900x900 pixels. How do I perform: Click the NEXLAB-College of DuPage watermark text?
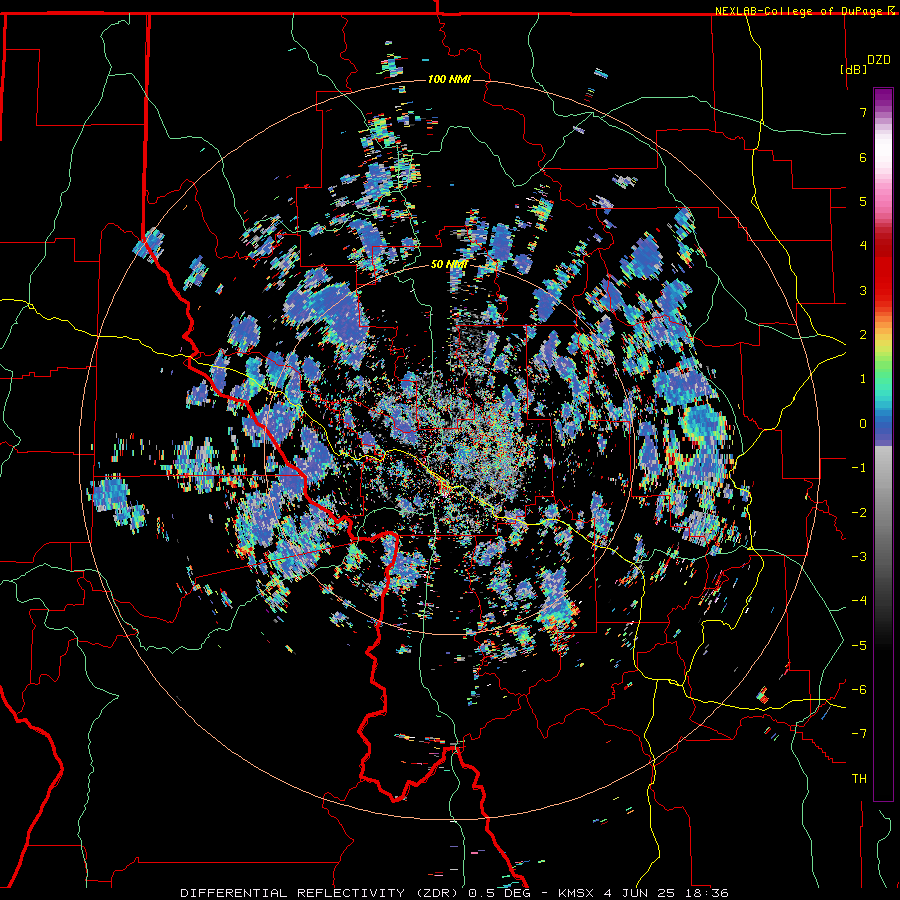coord(799,11)
